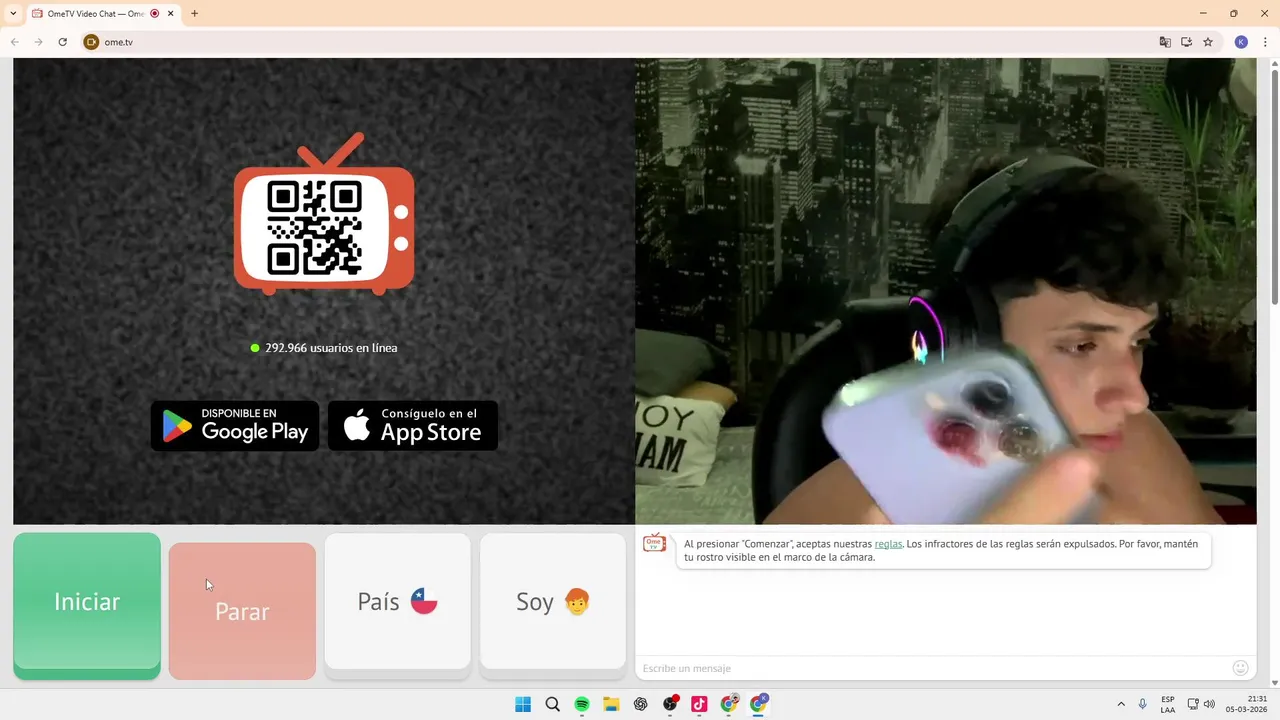
Task: Expand the tab search dropdown
Action: coord(13,14)
